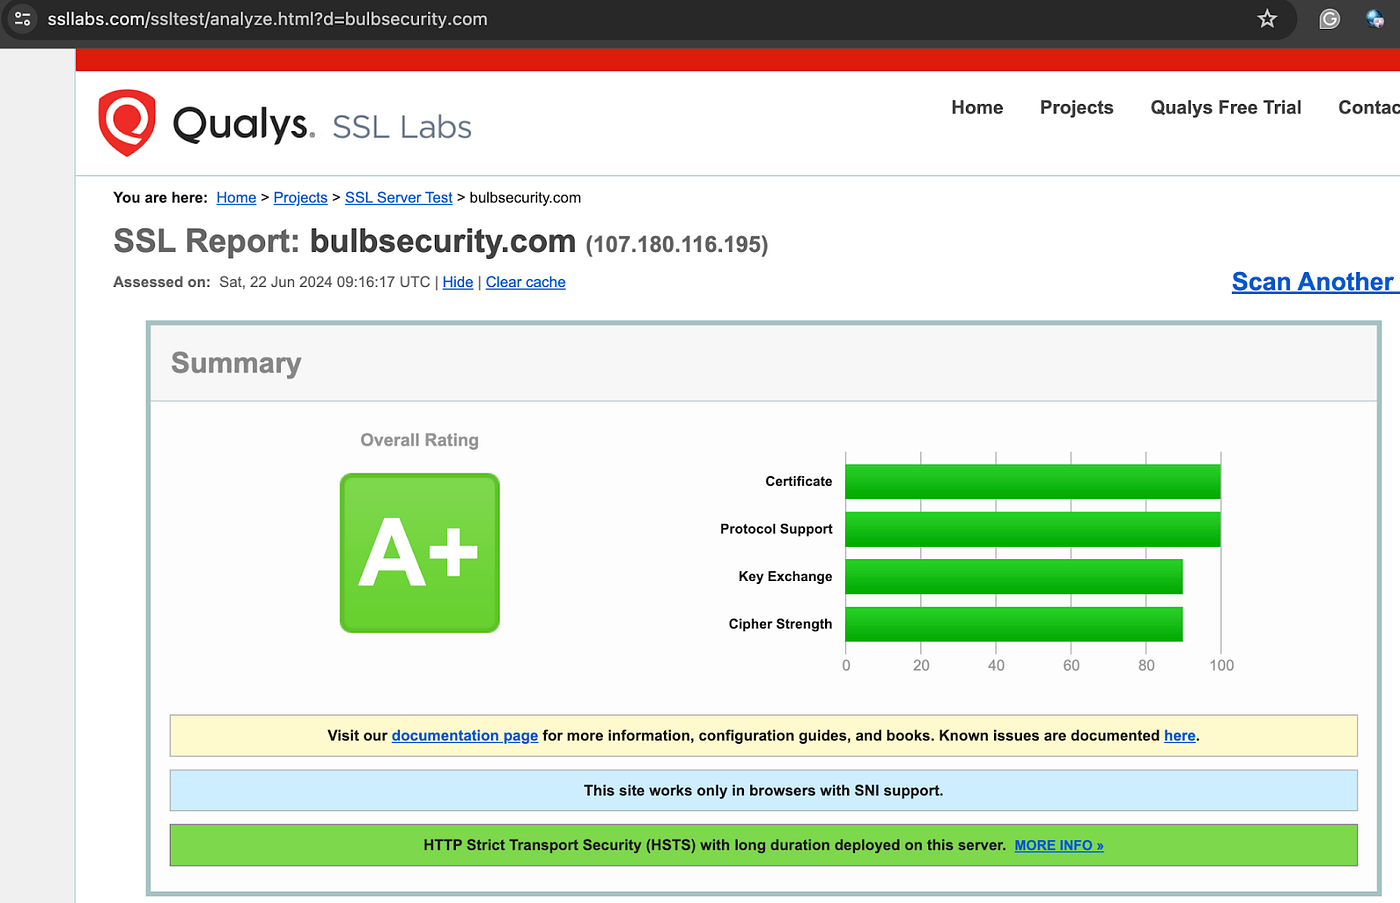Click the browser profile globe icon
Image resolution: width=1400 pixels, height=903 pixels.
point(1377,18)
